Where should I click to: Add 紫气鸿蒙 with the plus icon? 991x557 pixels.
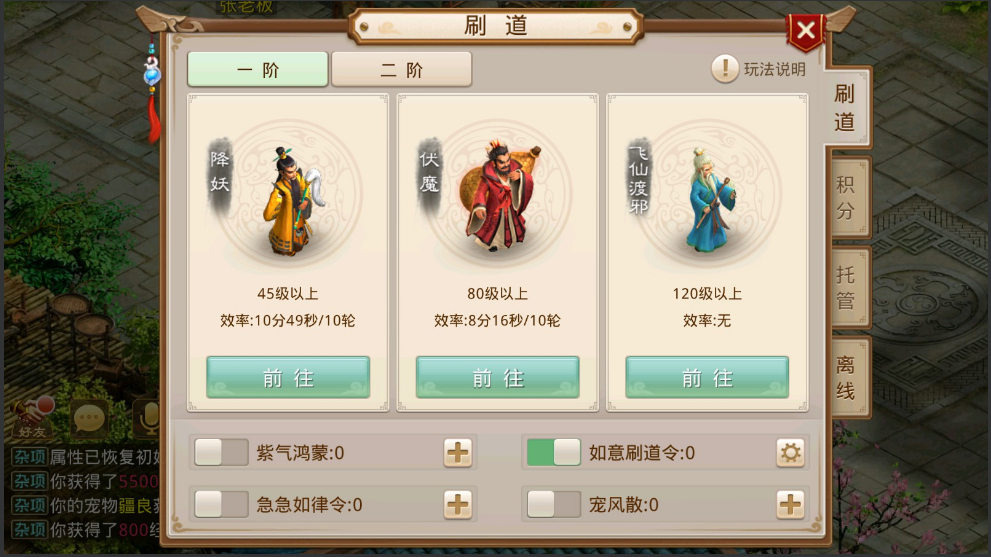(458, 453)
